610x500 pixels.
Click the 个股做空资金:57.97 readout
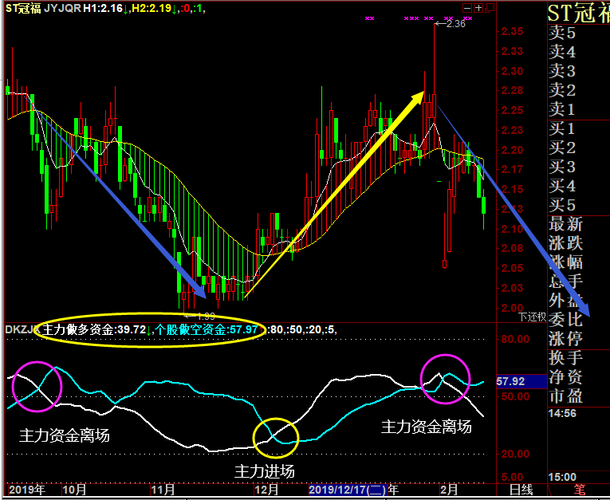206,330
